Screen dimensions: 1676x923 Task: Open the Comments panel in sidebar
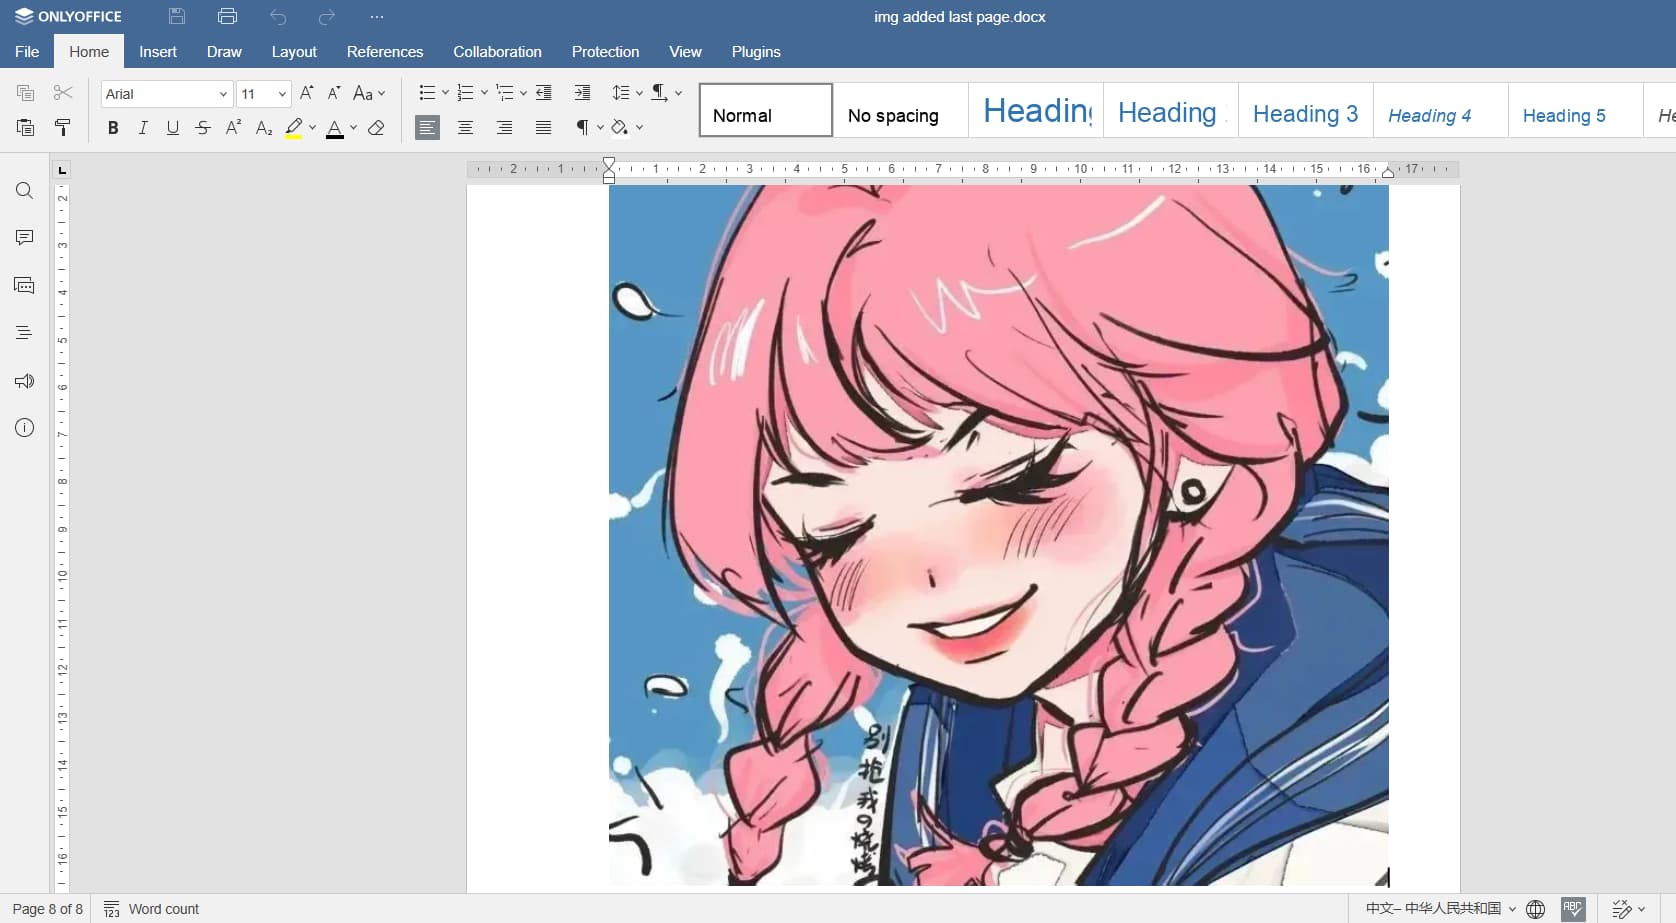pyautogui.click(x=25, y=237)
